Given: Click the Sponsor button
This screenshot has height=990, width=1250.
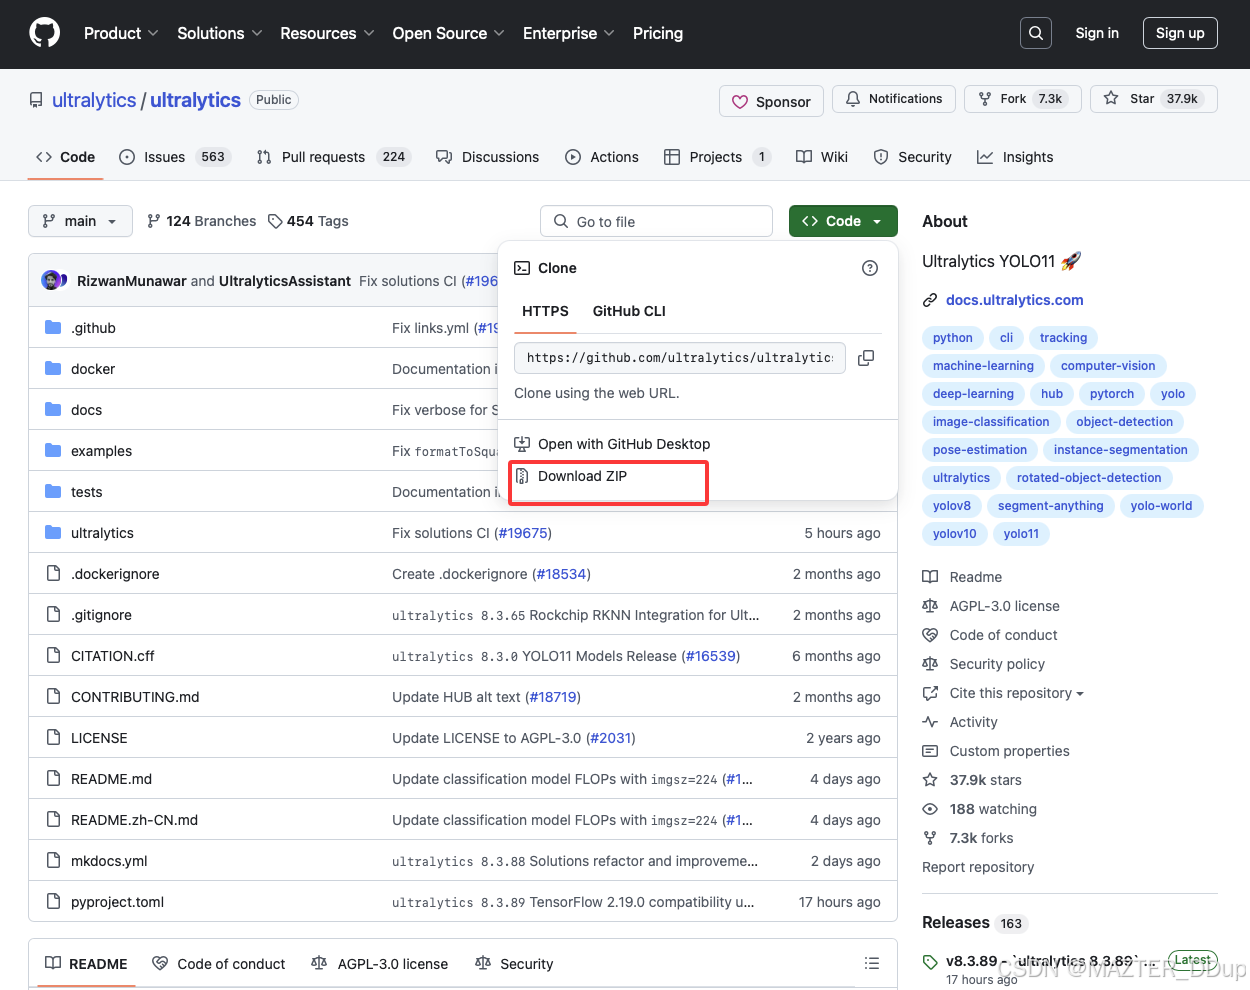Looking at the screenshot, I should pyautogui.click(x=772, y=102).
